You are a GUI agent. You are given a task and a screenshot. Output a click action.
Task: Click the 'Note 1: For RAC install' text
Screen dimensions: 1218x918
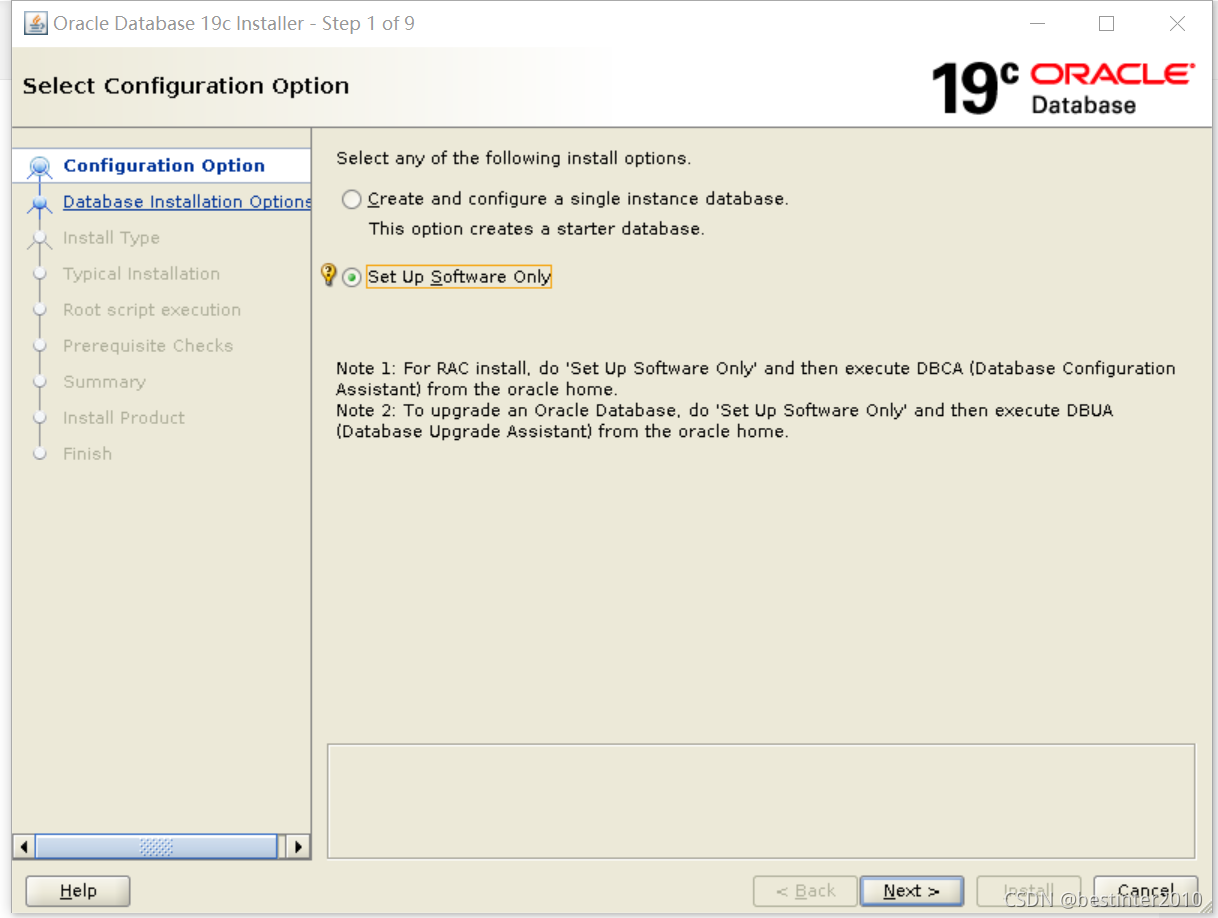point(755,379)
